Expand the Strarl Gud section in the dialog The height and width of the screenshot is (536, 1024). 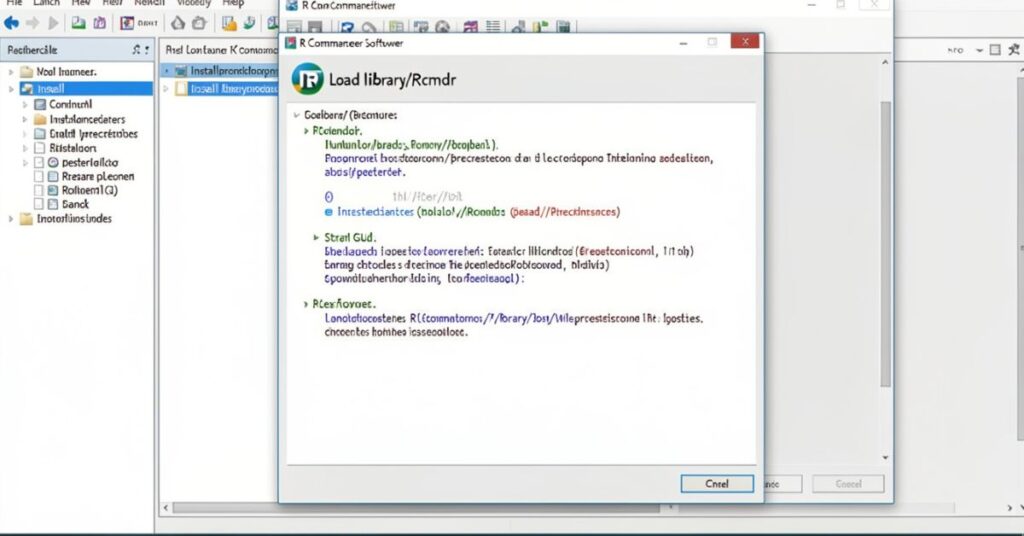click(316, 238)
